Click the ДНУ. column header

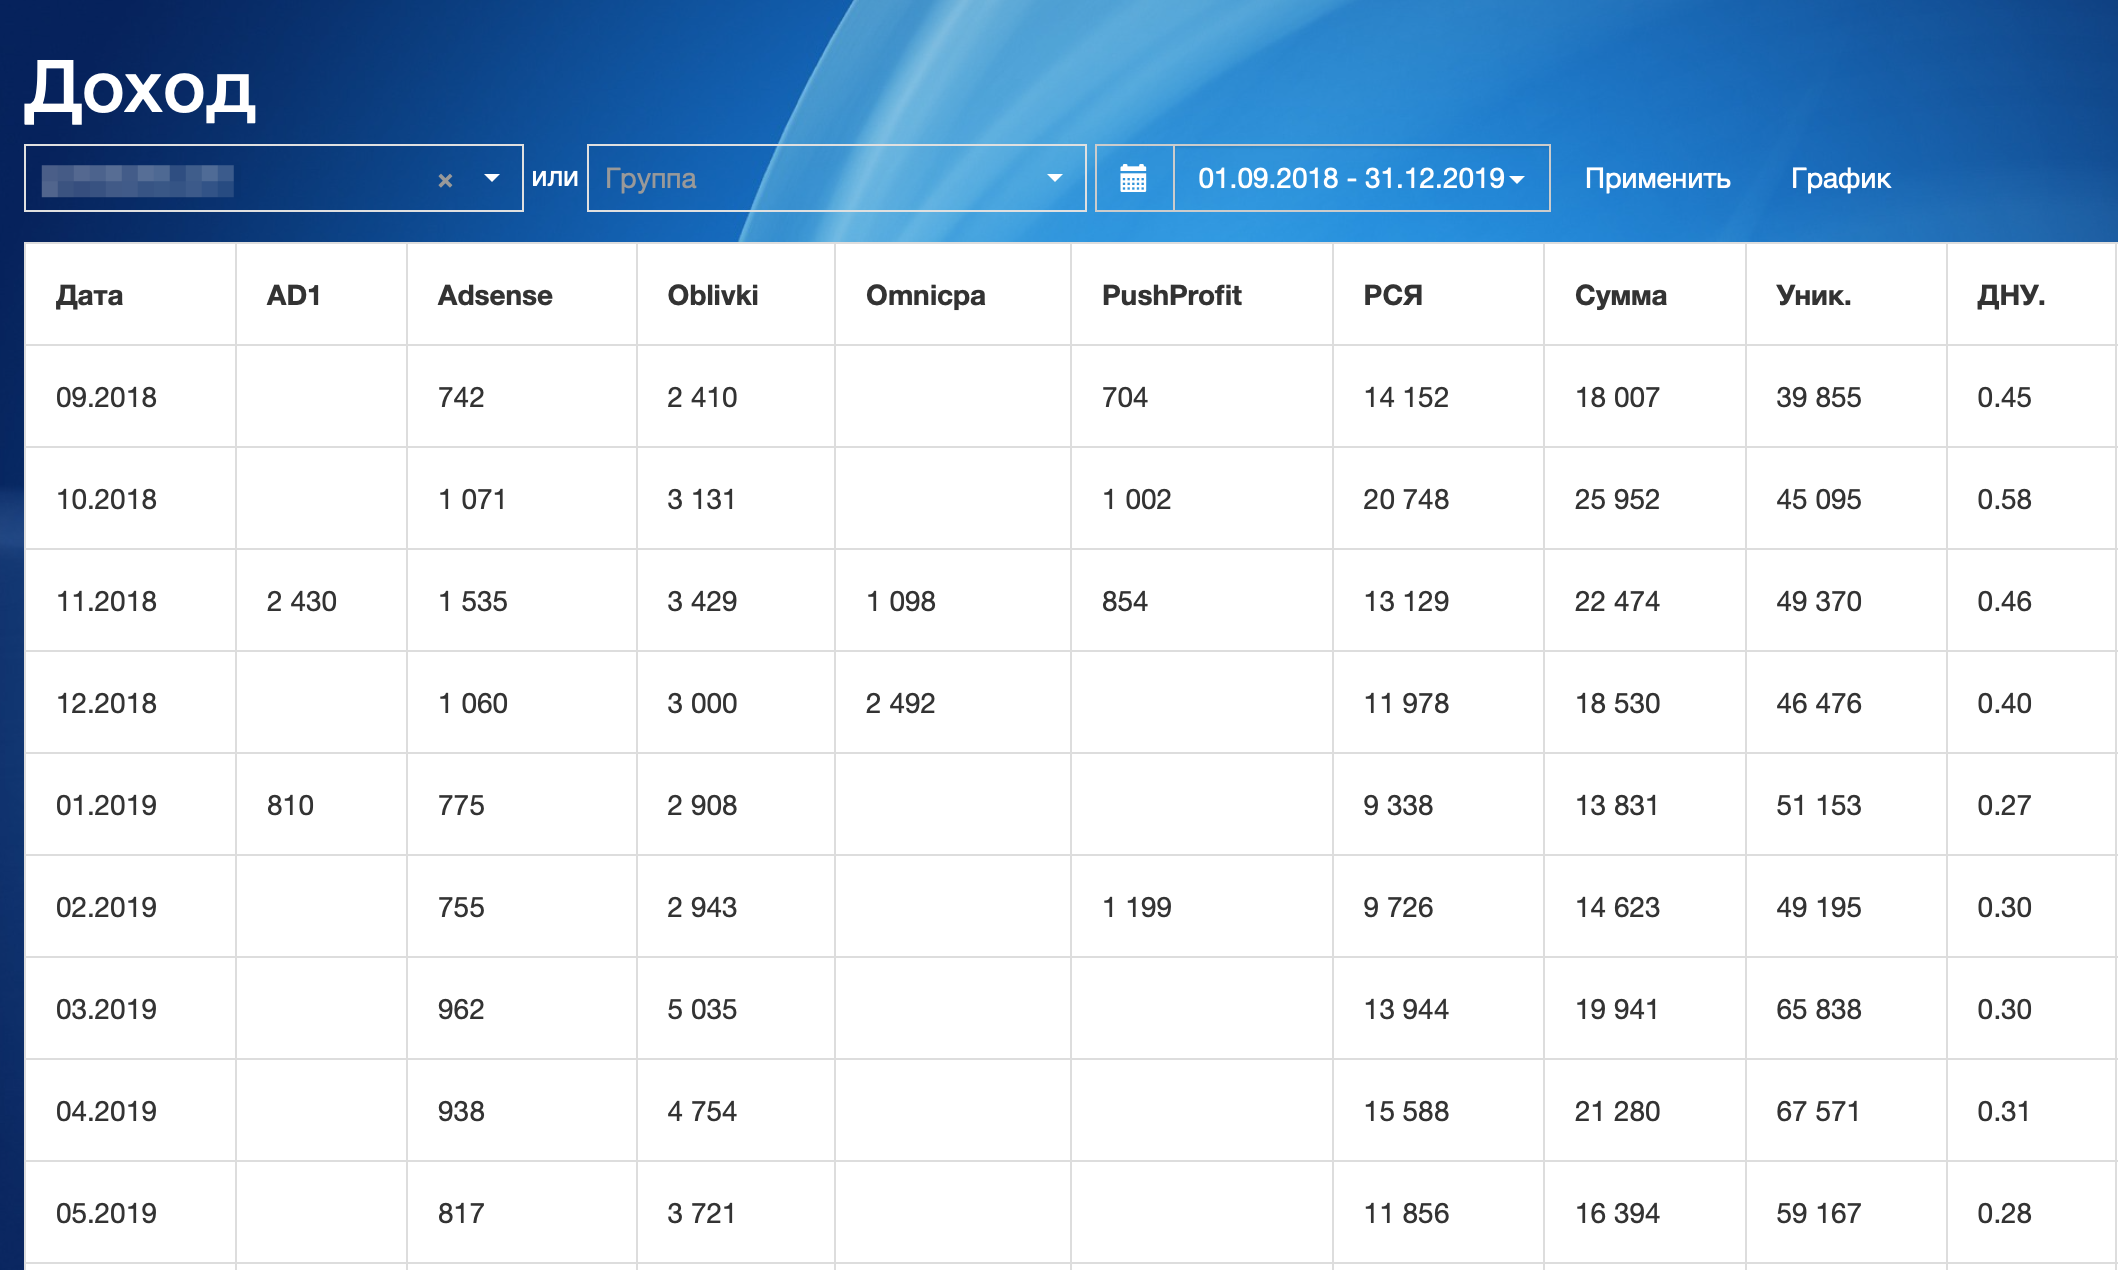point(2010,296)
